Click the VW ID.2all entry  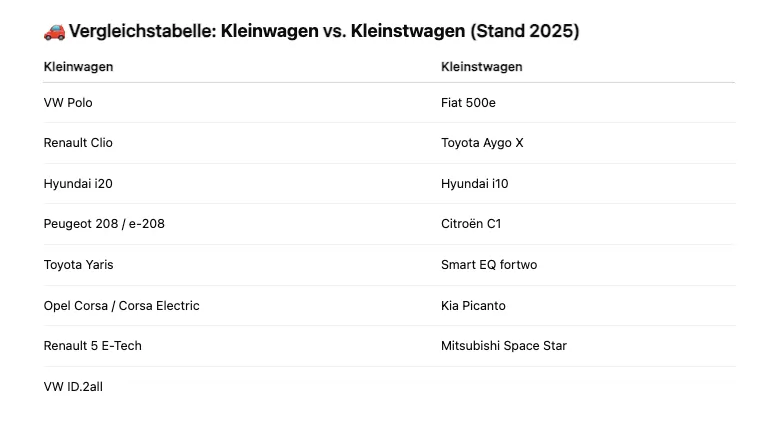point(73,387)
